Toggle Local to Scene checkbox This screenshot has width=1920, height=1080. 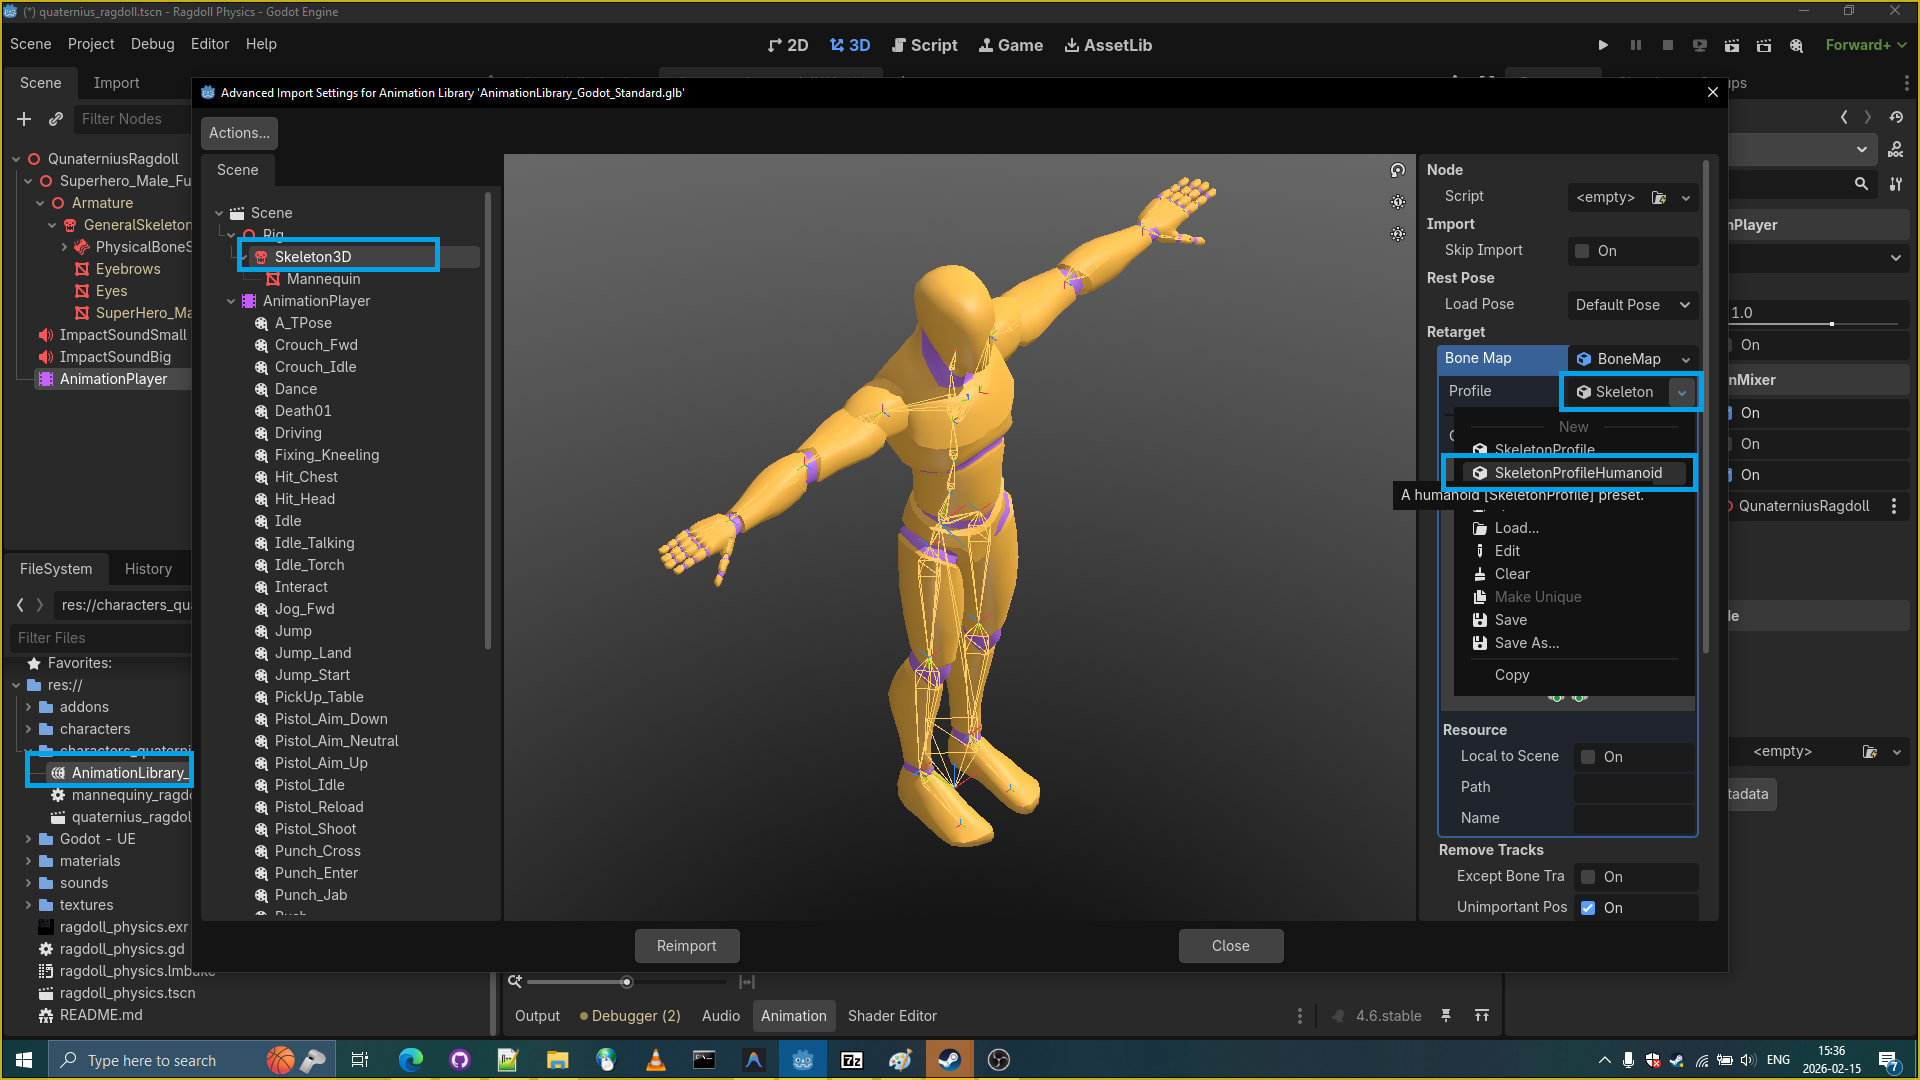[x=1588, y=757]
